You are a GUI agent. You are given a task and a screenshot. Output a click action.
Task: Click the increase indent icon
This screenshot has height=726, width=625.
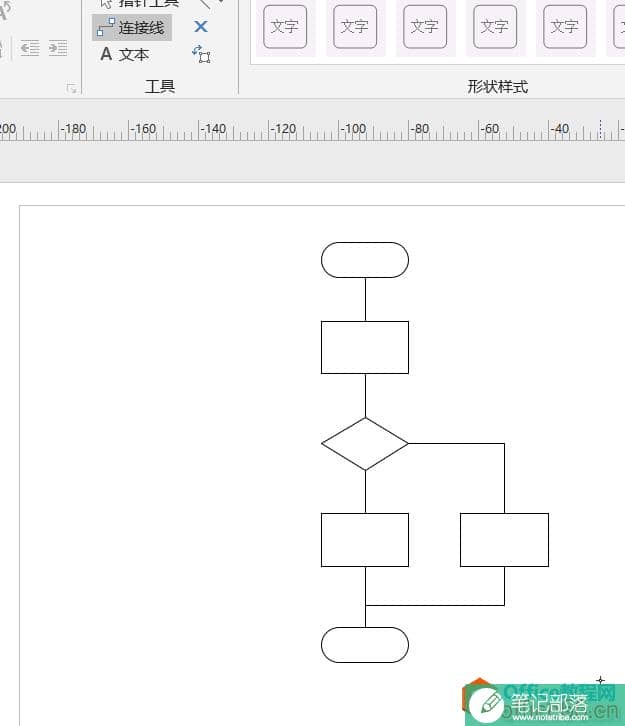point(58,48)
